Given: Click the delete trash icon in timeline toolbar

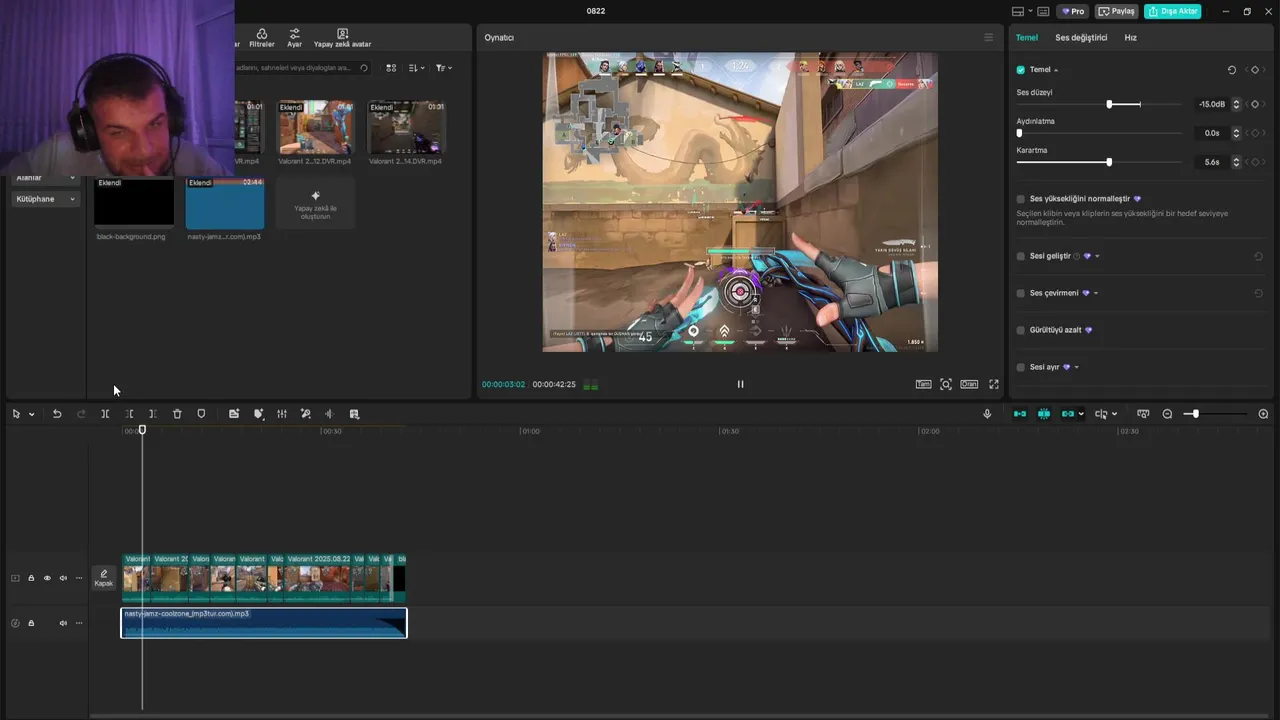Looking at the screenshot, I should coord(177,414).
